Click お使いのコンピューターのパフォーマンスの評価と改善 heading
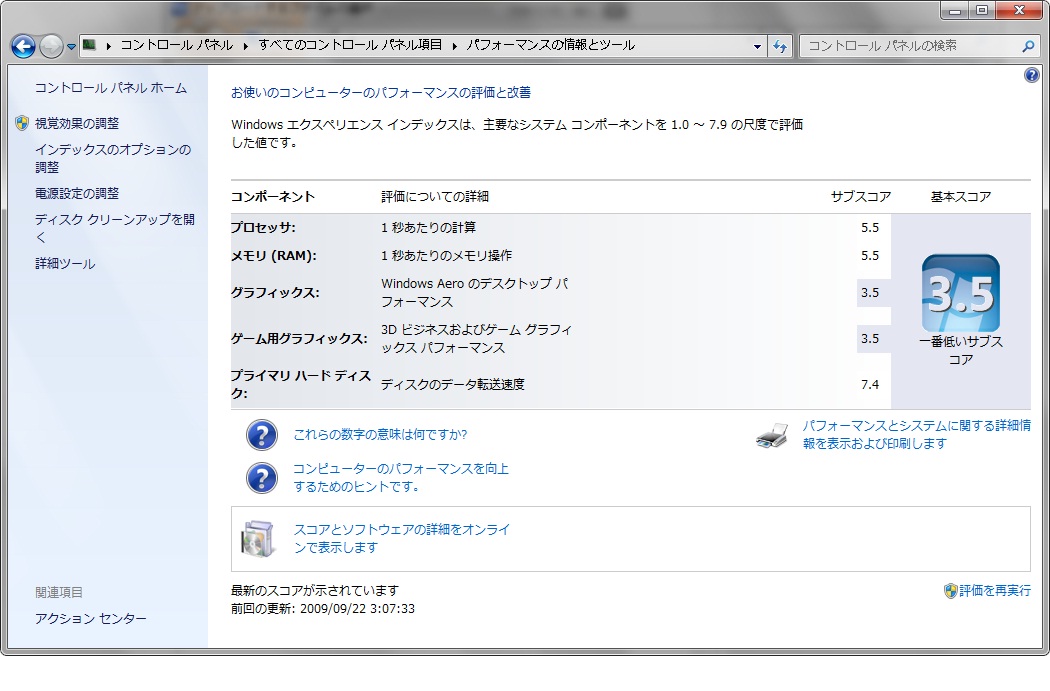 [x=381, y=93]
